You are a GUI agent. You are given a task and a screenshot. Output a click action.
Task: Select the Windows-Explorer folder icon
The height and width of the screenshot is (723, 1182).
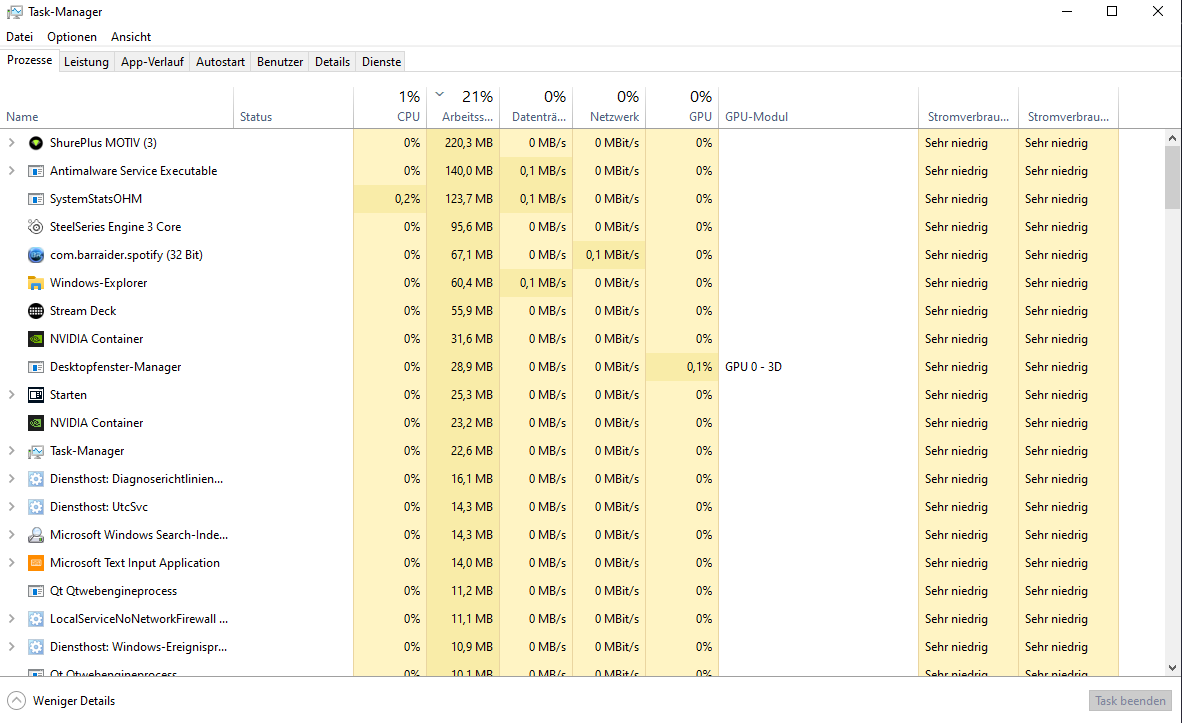tap(35, 282)
